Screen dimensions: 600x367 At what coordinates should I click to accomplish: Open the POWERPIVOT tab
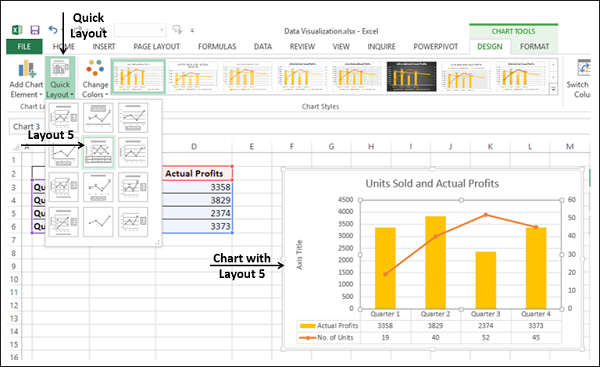435,46
